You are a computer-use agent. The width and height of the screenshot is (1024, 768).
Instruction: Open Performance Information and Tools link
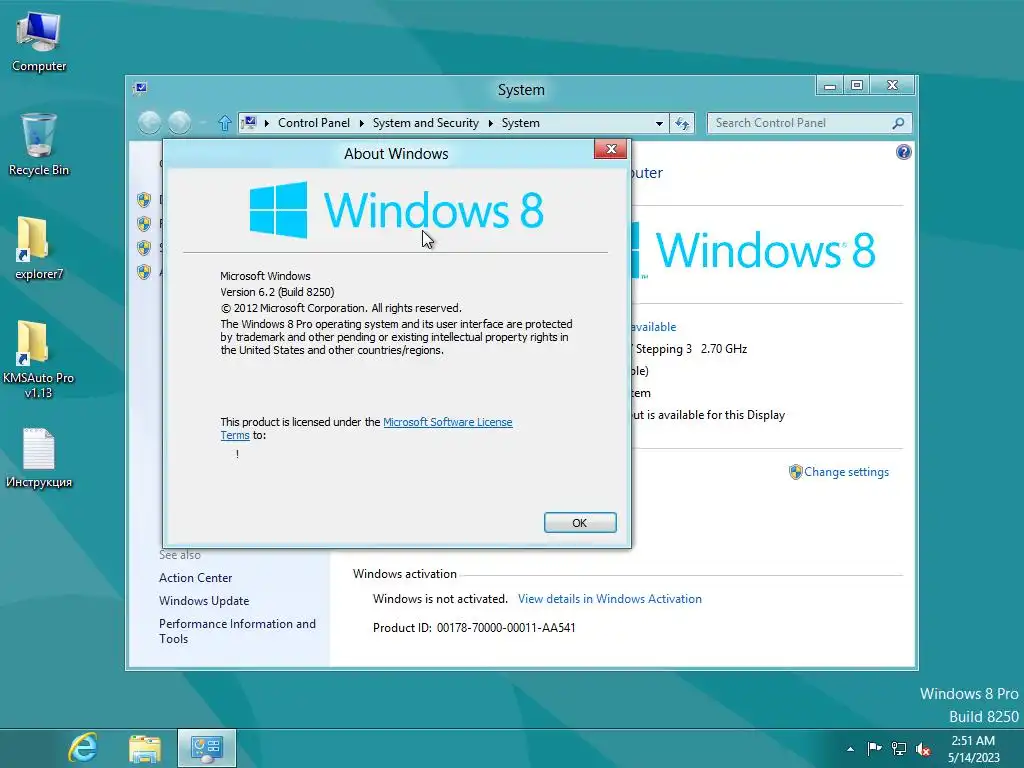click(237, 631)
